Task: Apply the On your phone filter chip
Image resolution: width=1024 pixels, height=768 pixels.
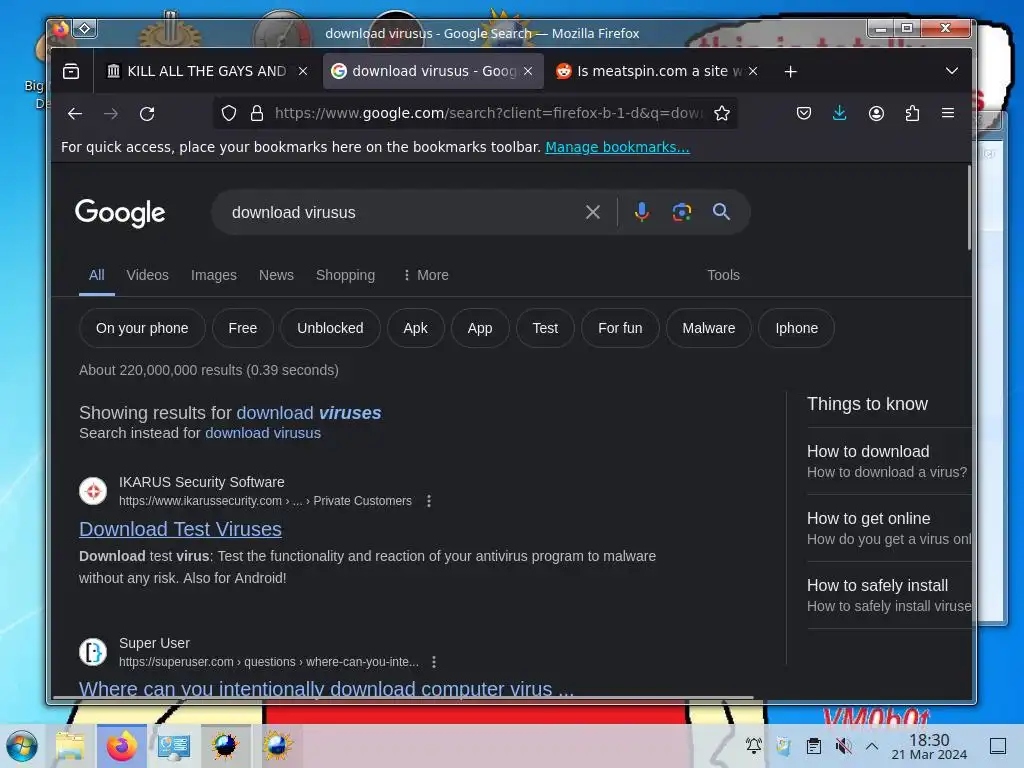Action: coord(142,328)
